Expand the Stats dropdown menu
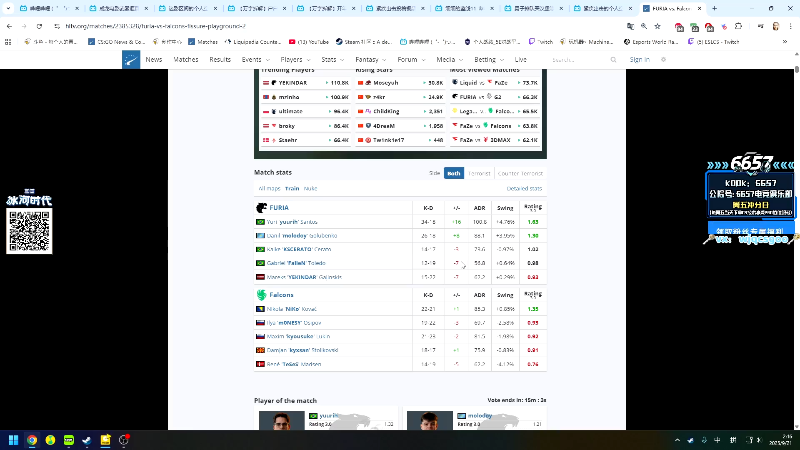800x450 pixels. click(x=333, y=60)
